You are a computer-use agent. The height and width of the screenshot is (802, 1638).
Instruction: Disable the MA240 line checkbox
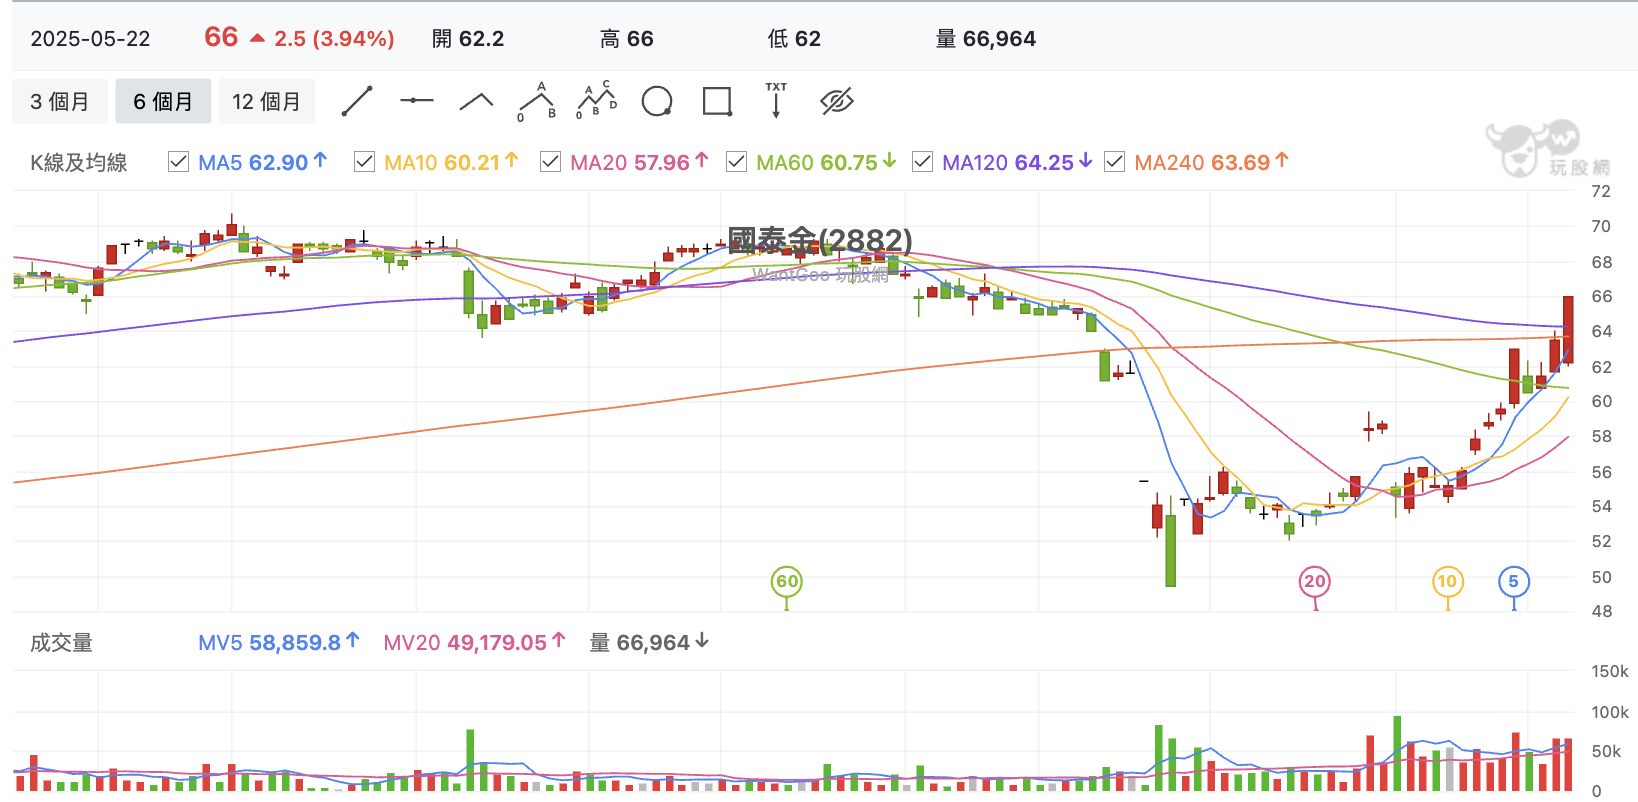1114,162
